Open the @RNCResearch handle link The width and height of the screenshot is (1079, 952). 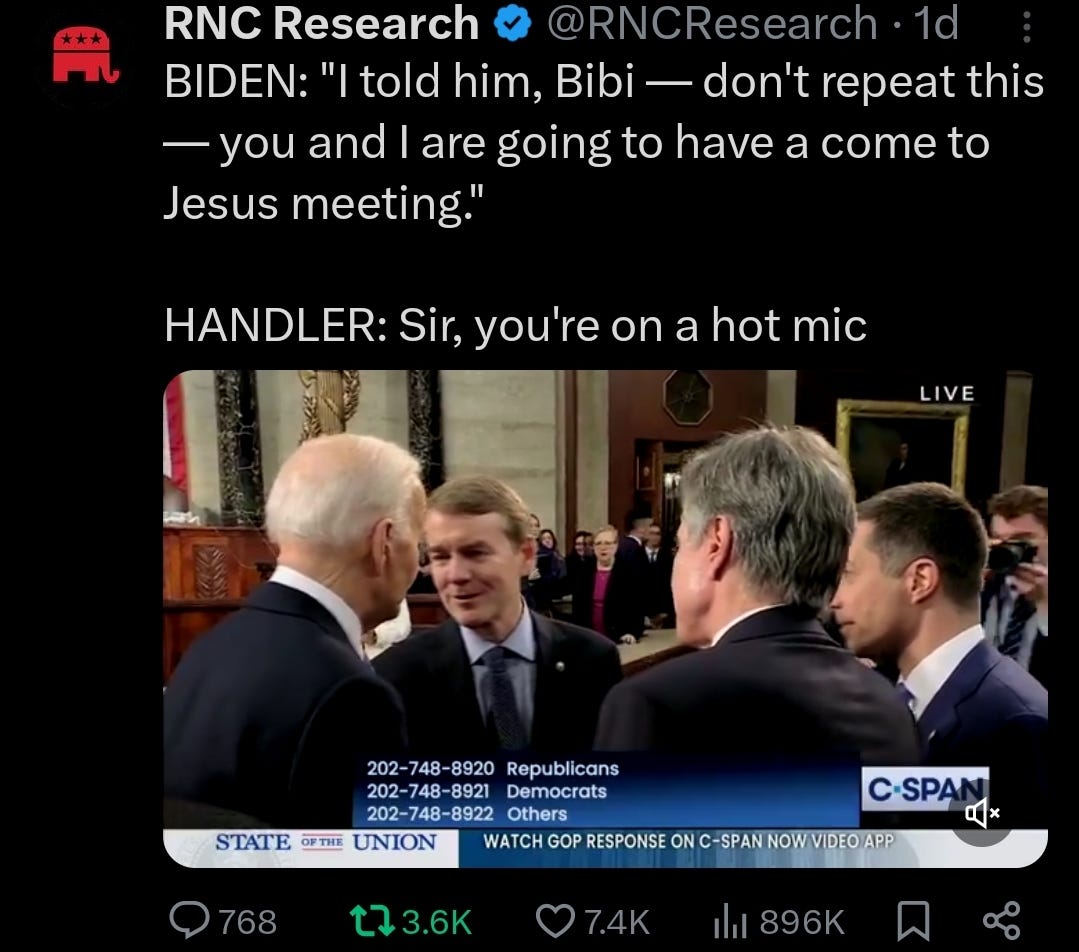coord(712,23)
